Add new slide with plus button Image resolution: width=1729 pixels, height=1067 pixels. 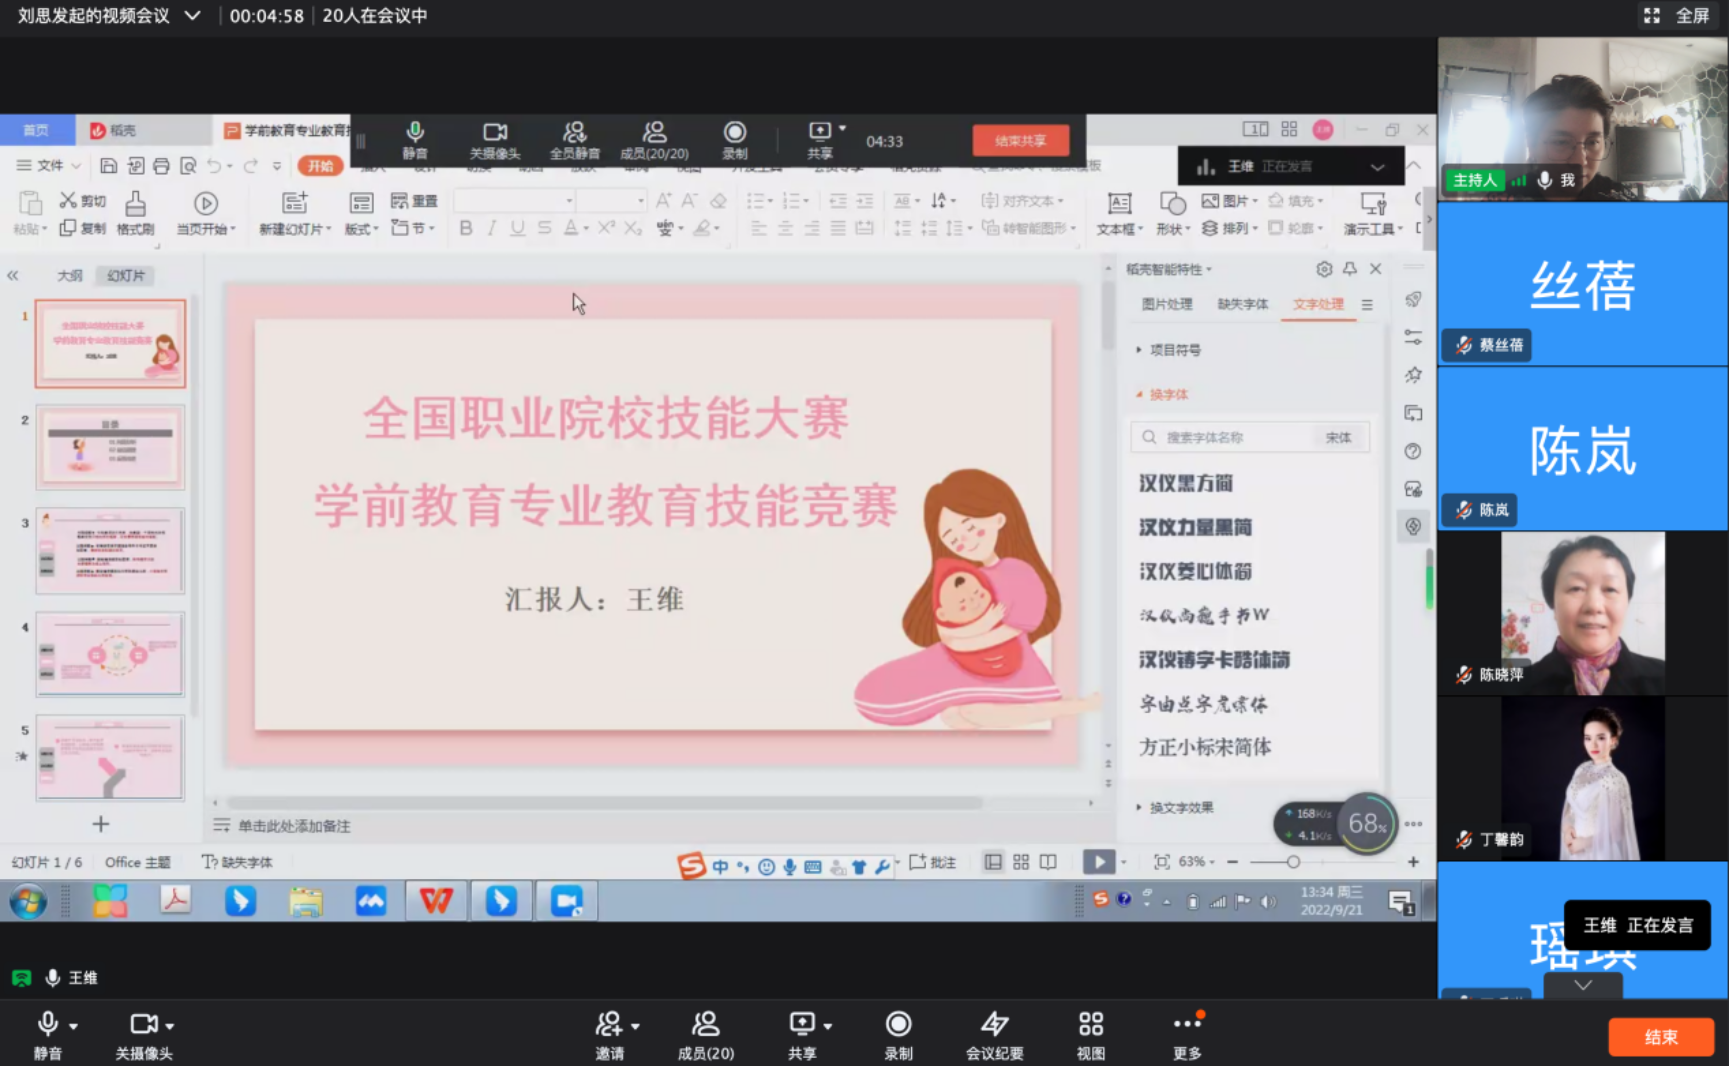coord(100,824)
